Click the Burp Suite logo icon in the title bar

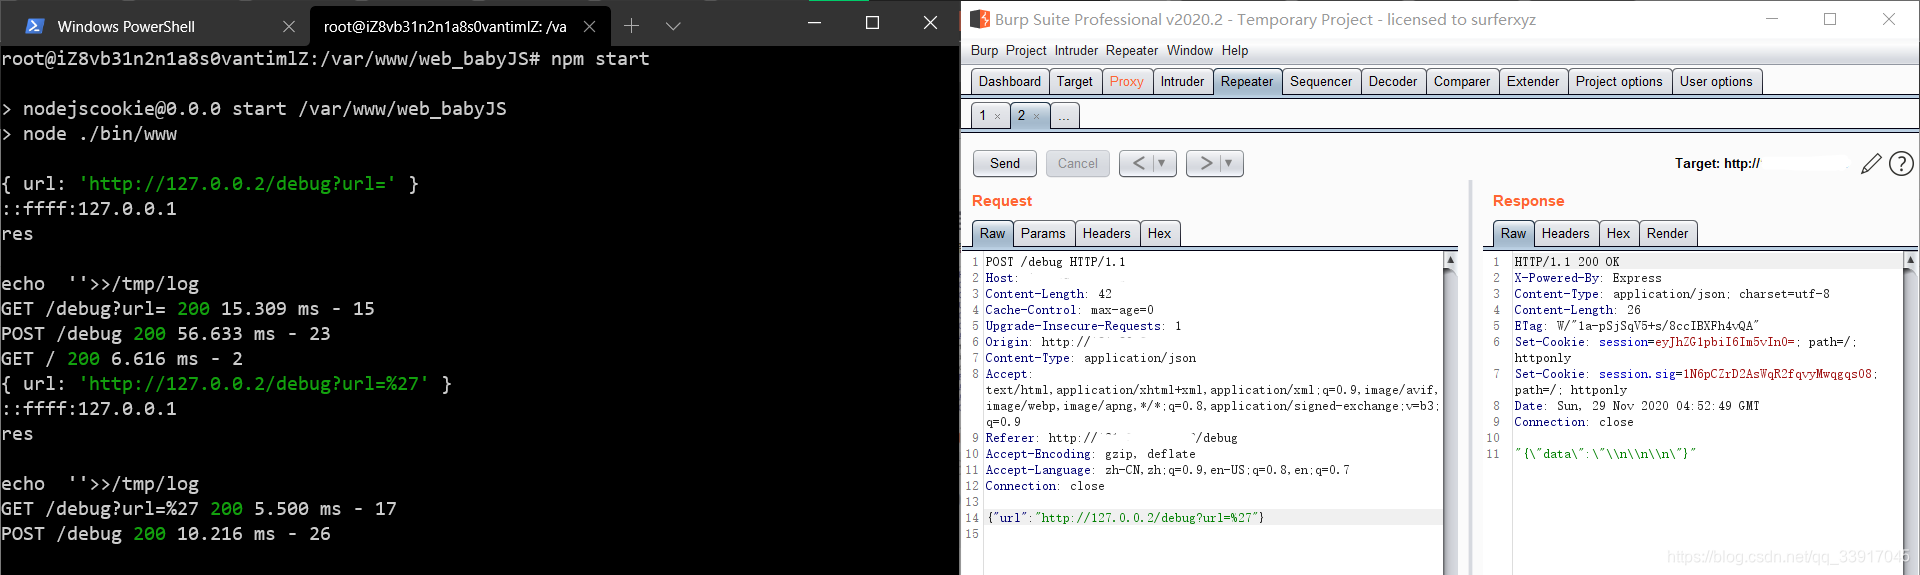click(980, 19)
